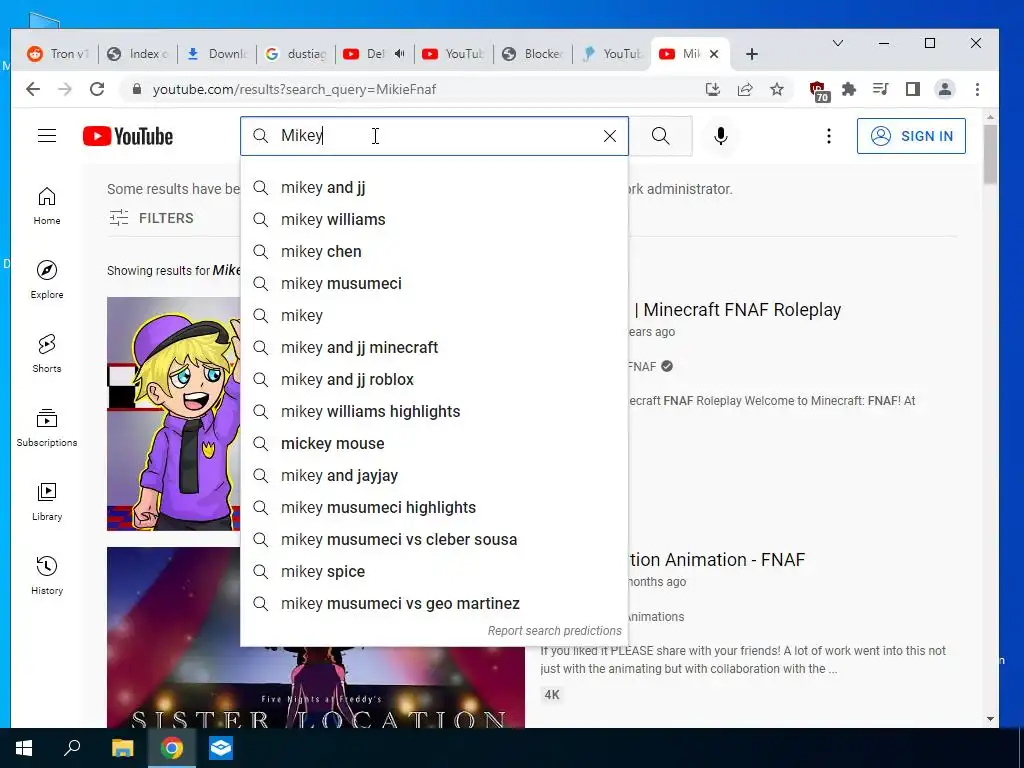The image size is (1024, 768).
Task: Switch to the Tron tab
Action: 58,54
